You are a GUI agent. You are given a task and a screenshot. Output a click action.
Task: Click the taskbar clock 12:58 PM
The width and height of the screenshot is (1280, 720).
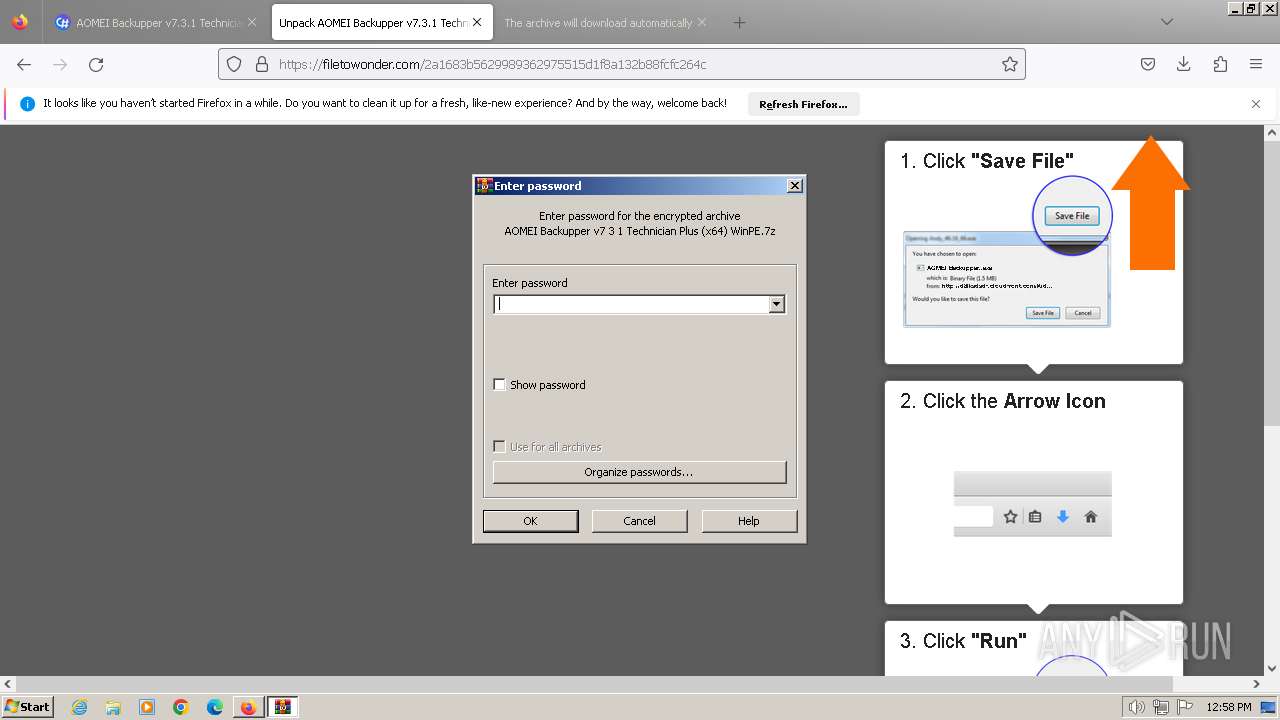tap(1229, 707)
